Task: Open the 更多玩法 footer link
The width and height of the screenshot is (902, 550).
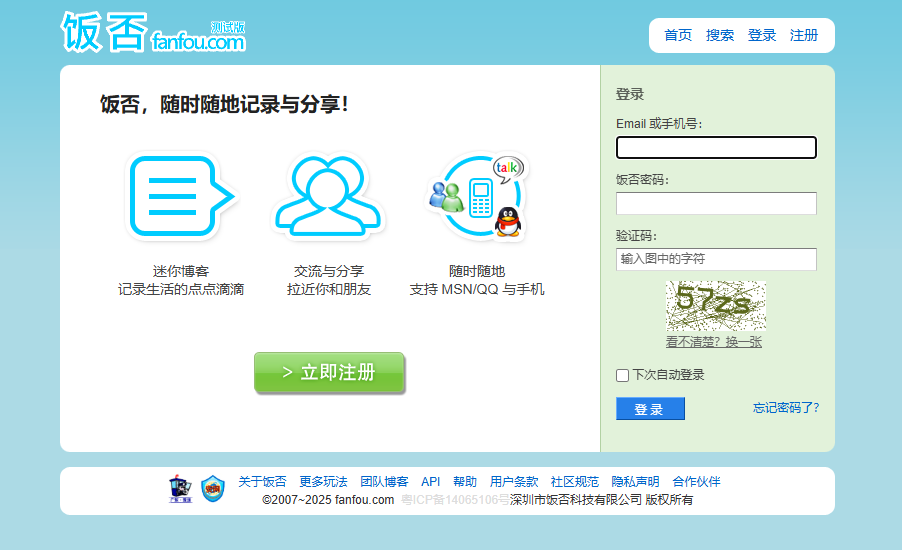Action: 323,482
